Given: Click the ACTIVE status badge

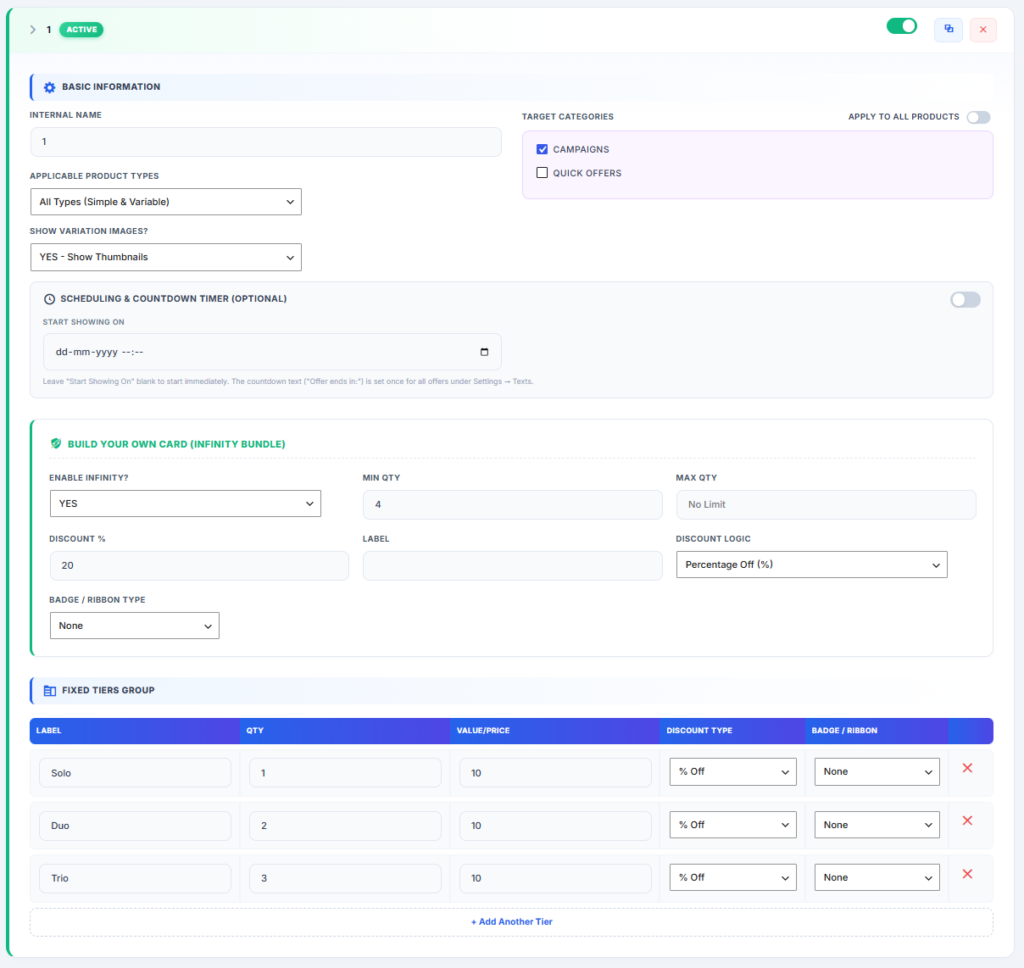Looking at the screenshot, I should coord(82,29).
